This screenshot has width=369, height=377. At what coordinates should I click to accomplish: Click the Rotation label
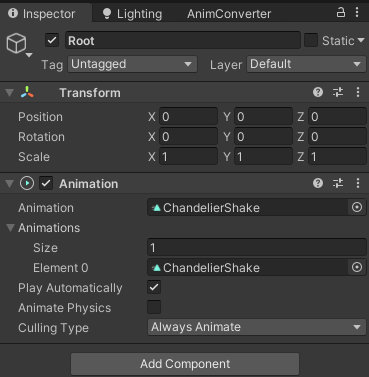click(x=41, y=137)
